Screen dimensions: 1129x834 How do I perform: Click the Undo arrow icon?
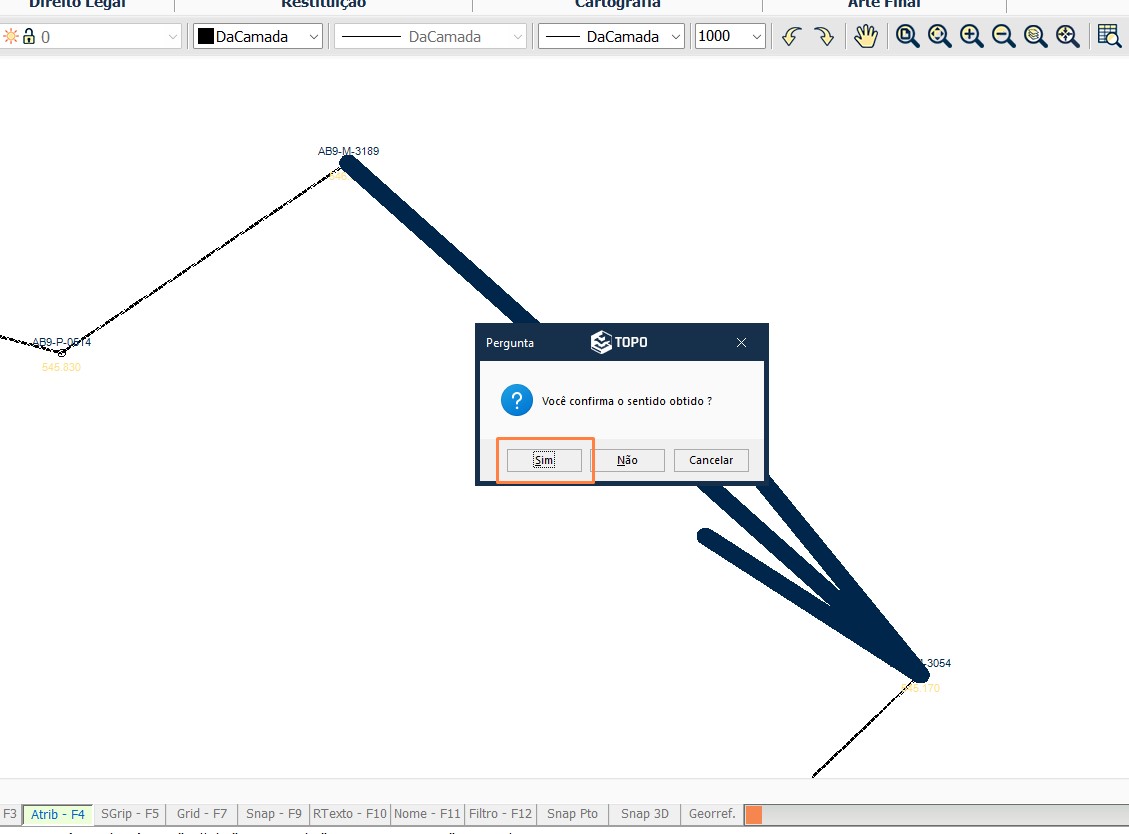(x=790, y=36)
